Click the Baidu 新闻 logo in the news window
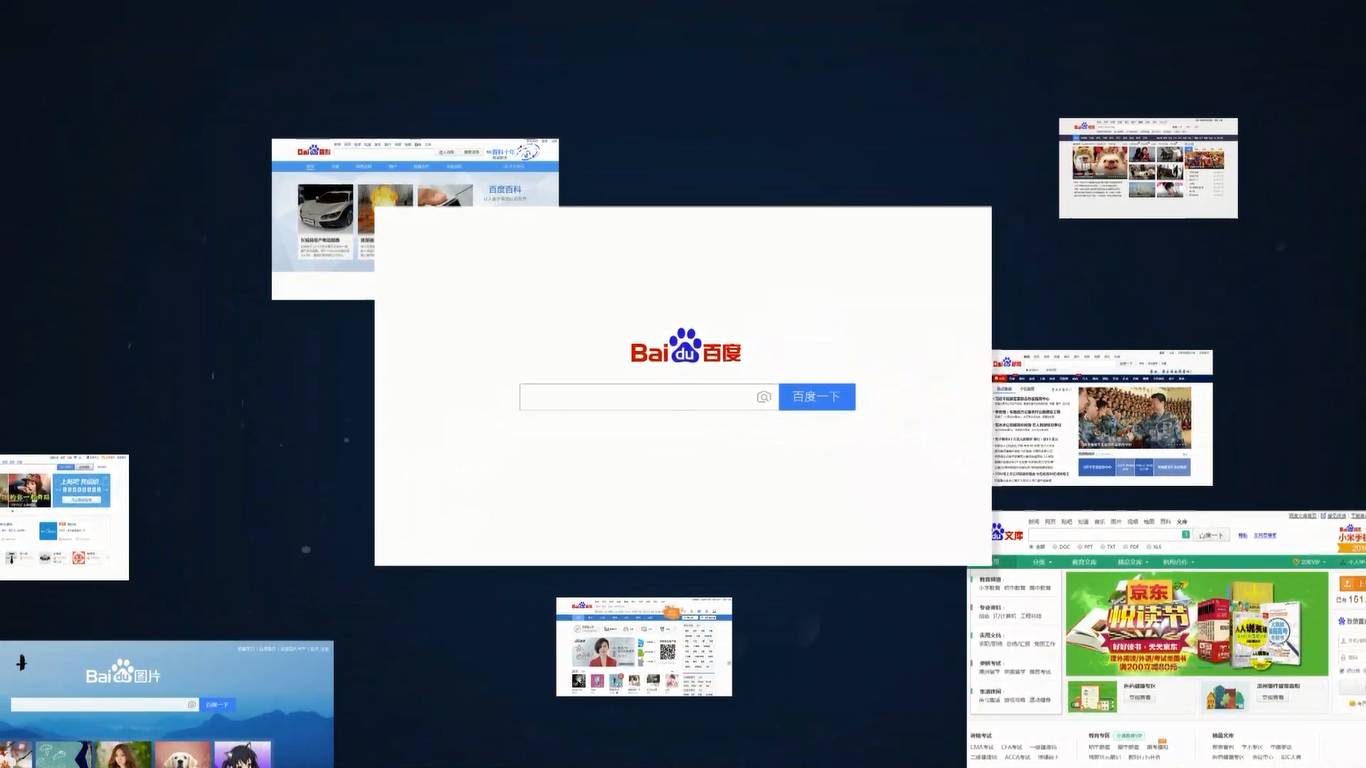The image size is (1366, 768). click(1008, 361)
